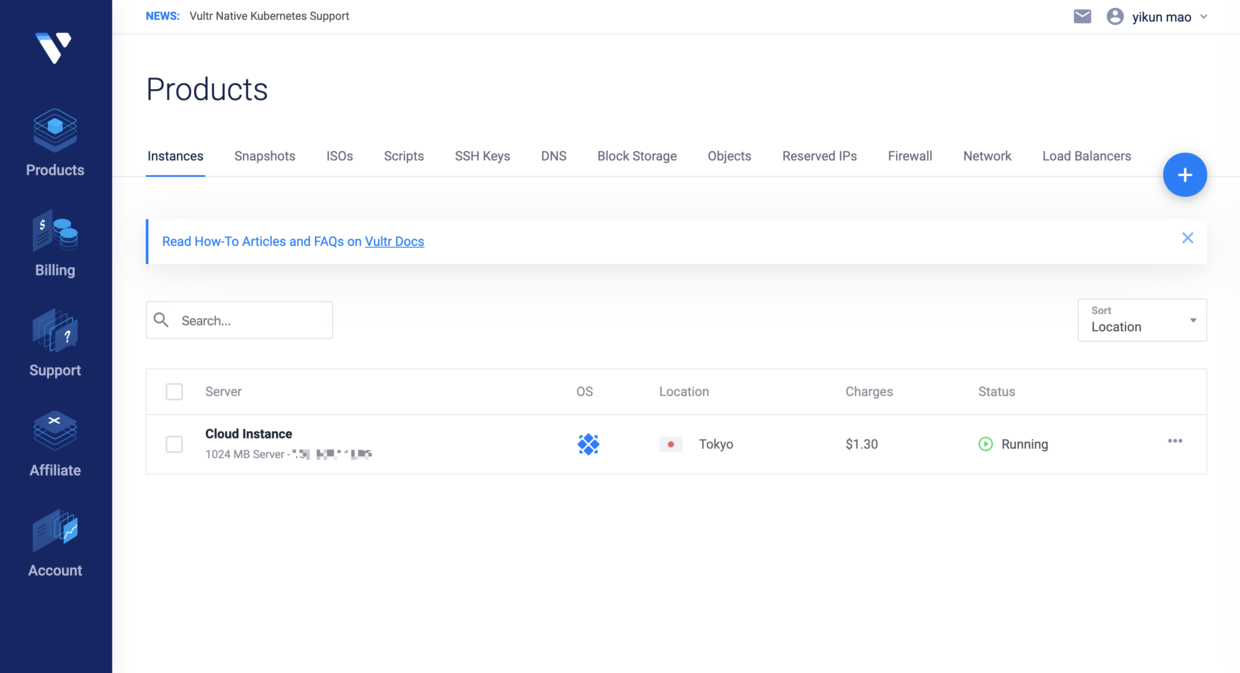Tick the select-all servers checkbox
Screen dimensions: 1240x673
[174, 391]
